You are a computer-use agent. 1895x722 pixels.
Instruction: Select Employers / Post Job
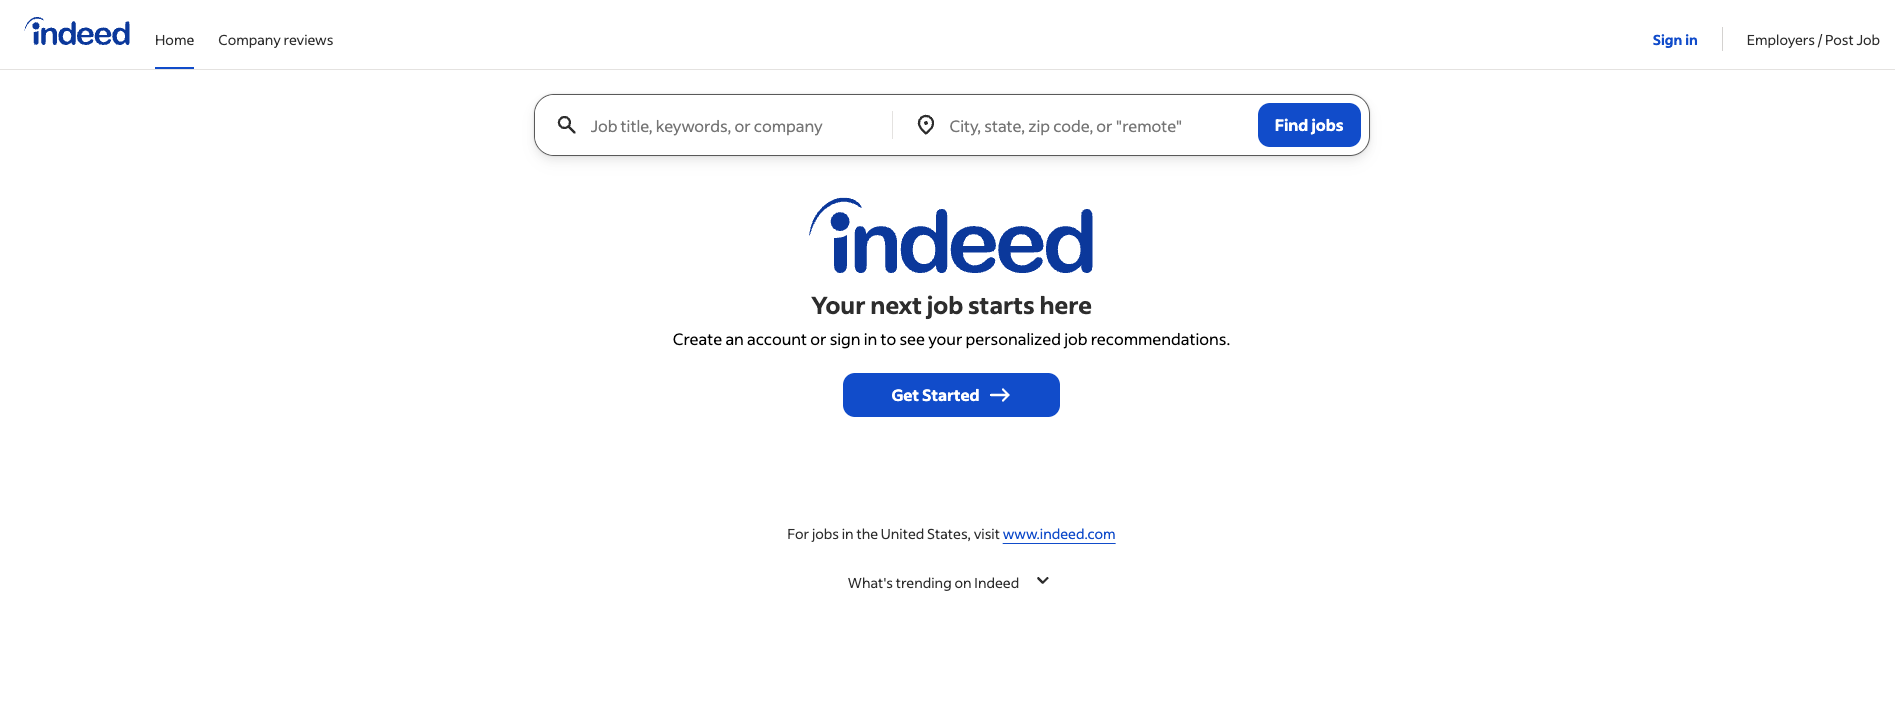pos(1813,40)
